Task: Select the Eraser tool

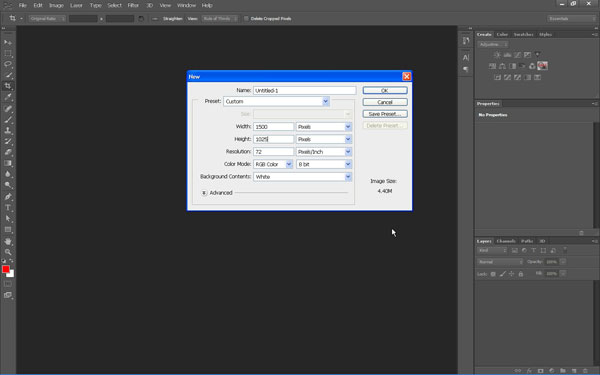Action: pos(8,152)
